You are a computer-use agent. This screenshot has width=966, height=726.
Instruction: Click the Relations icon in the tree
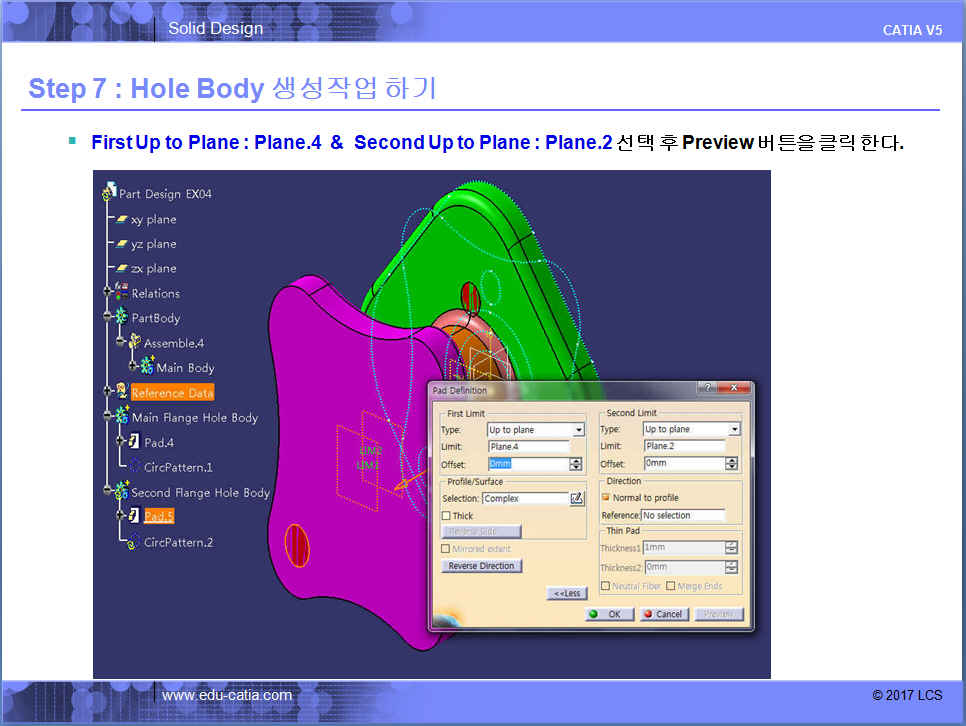pyautogui.click(x=121, y=293)
